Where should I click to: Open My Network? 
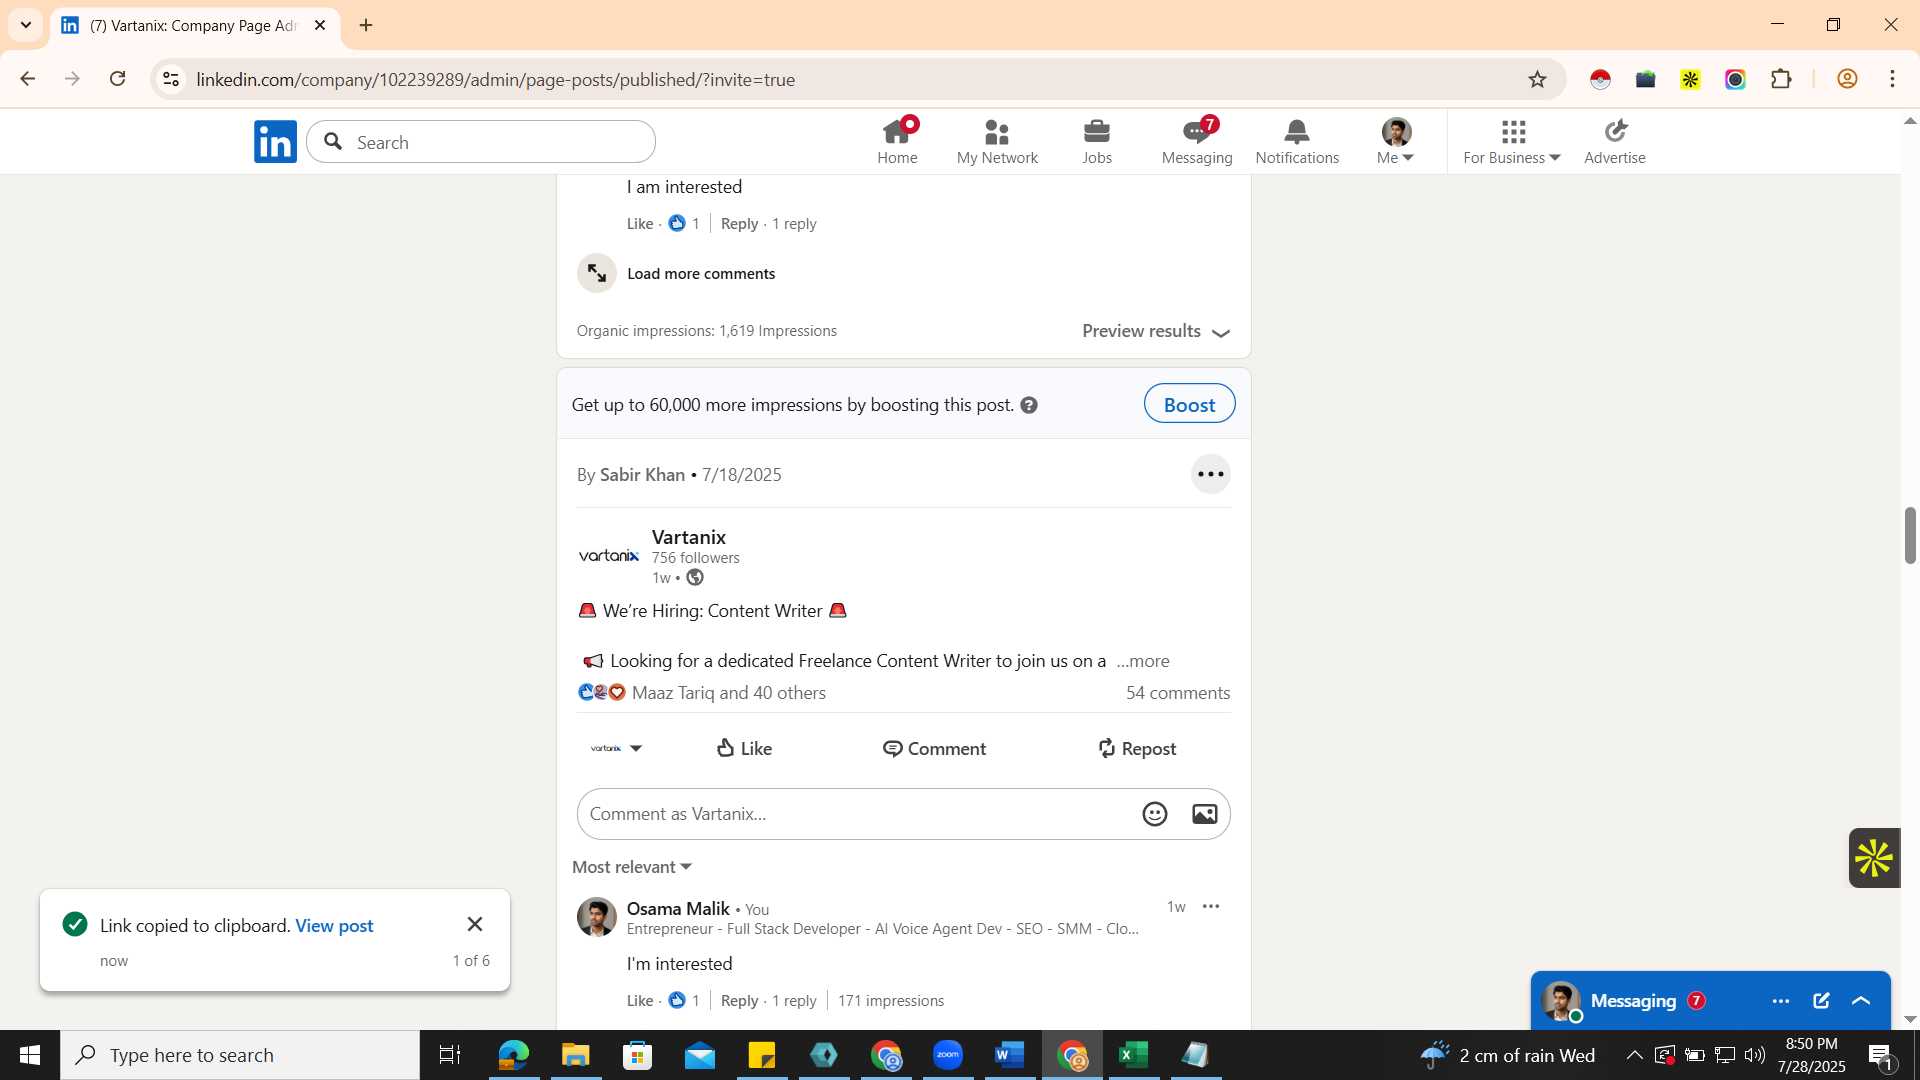[x=997, y=142]
